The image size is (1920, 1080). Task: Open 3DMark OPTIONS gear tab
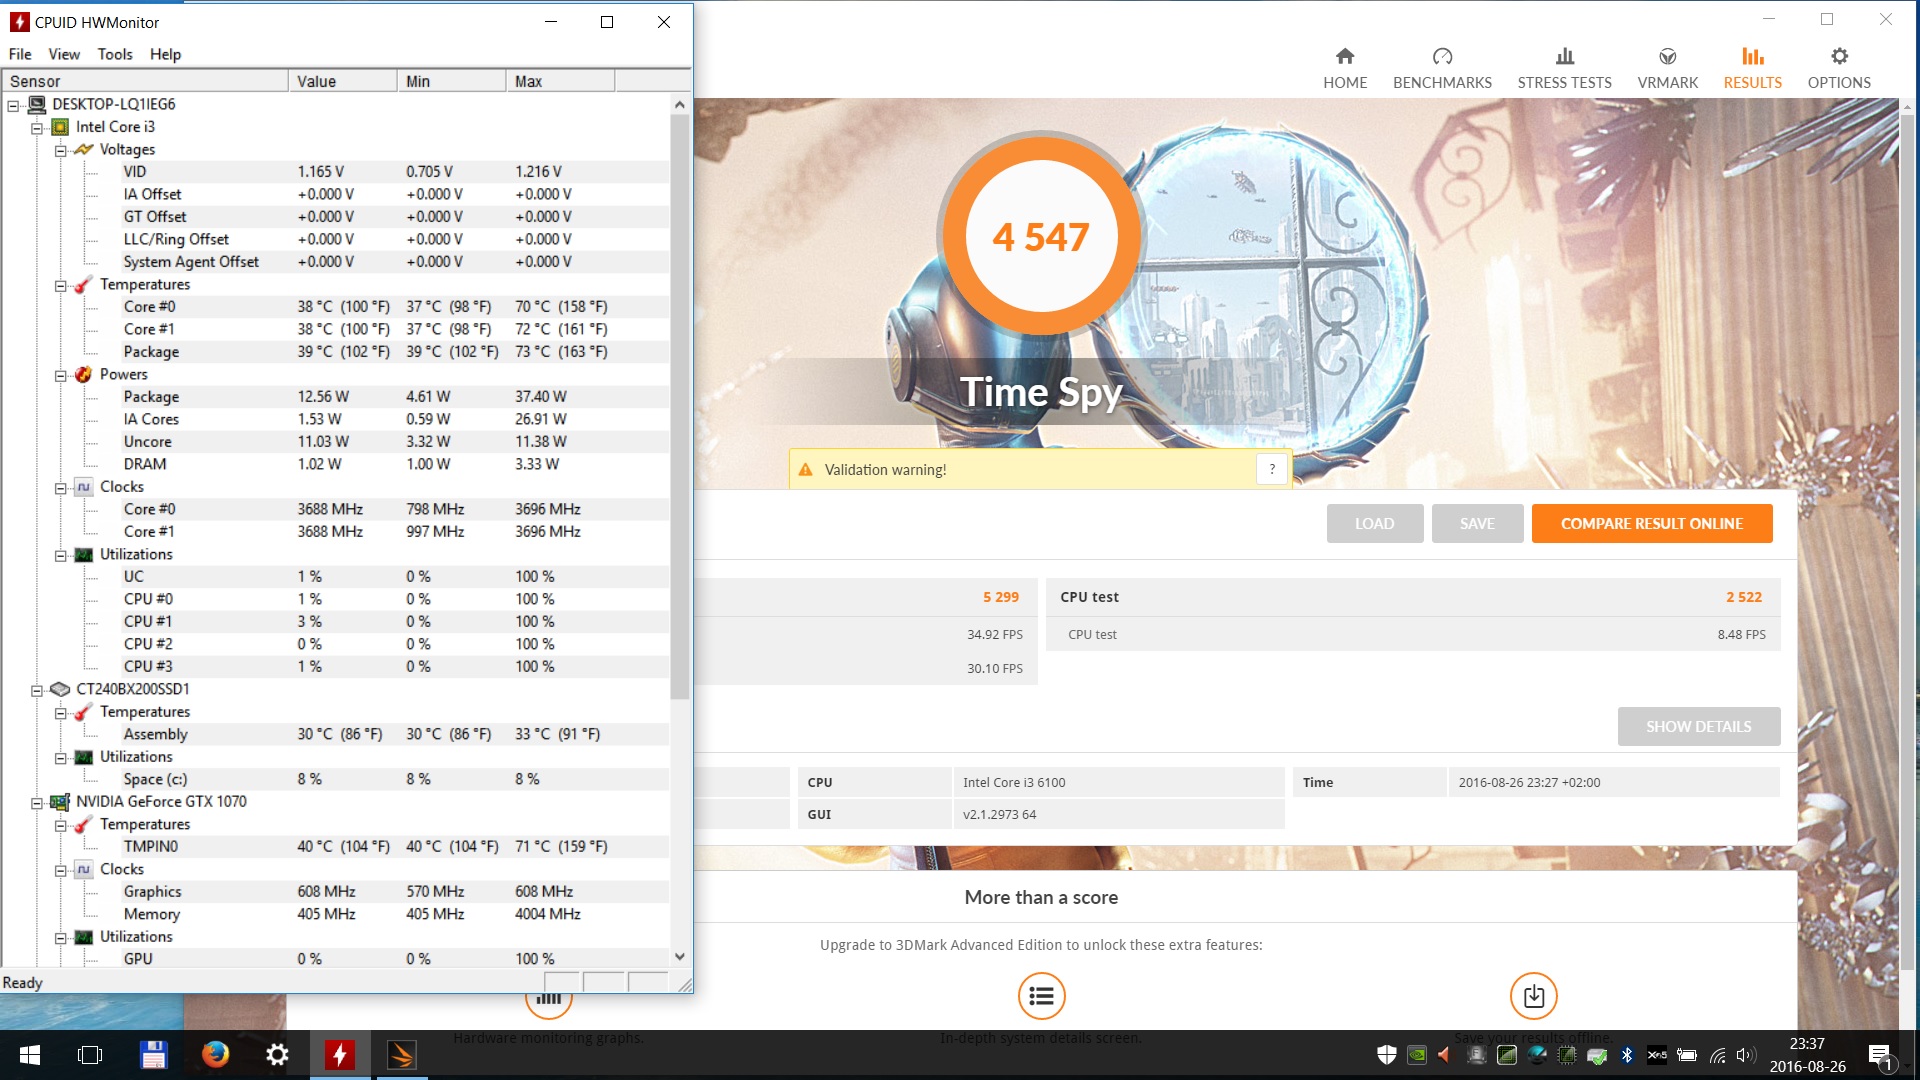(1839, 68)
